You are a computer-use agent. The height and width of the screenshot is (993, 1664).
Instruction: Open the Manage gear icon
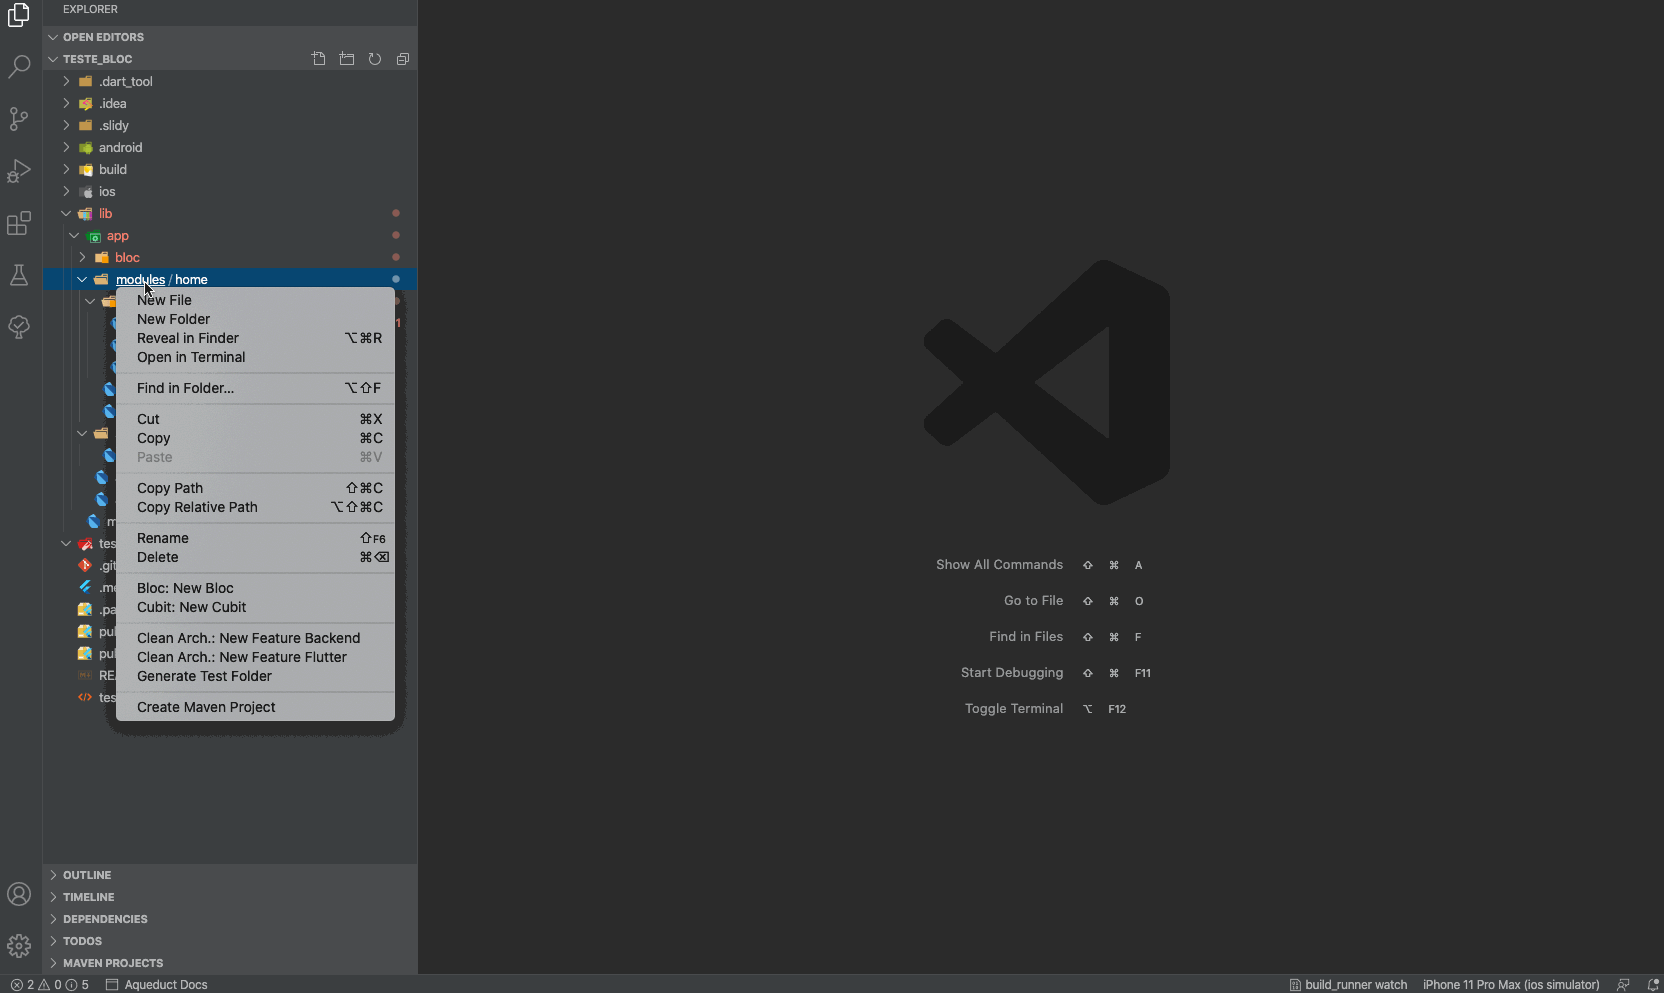point(19,946)
